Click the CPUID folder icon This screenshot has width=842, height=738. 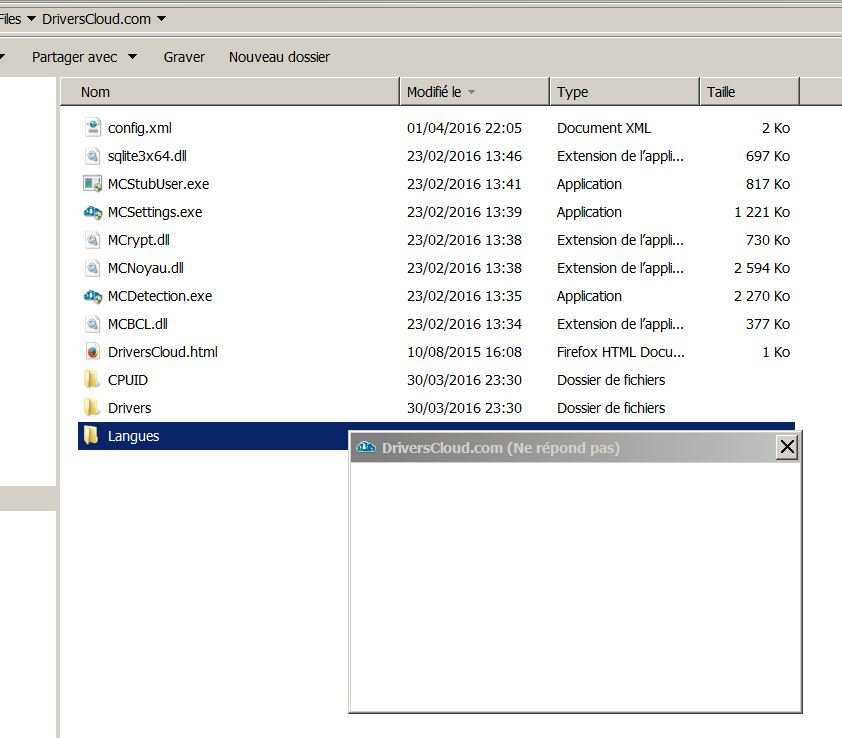92,380
